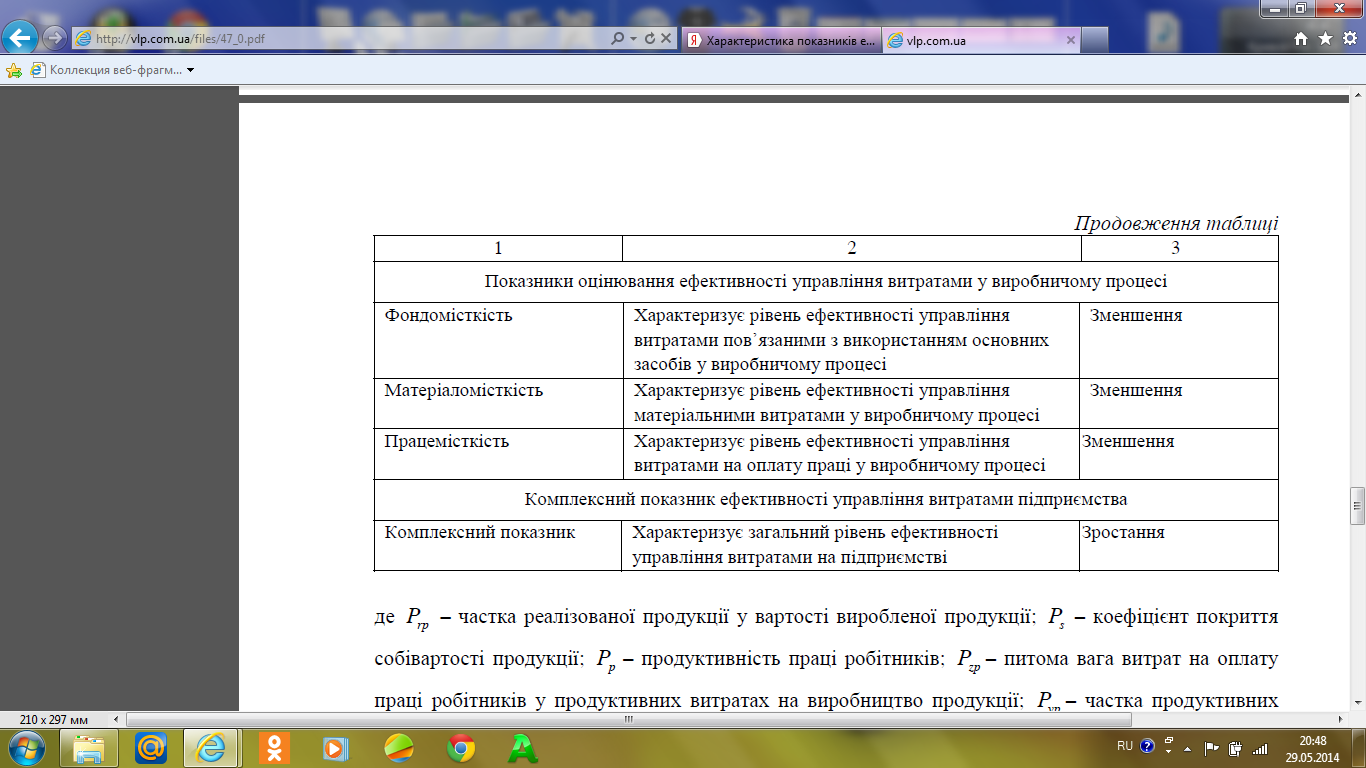Click horizontal scrollbar right arrow
The image size is (1366, 768).
pos(1339,719)
